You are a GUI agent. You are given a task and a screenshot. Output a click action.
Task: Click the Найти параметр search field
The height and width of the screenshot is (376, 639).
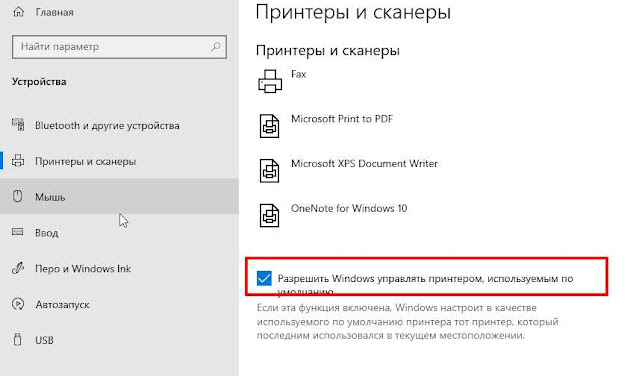click(119, 47)
